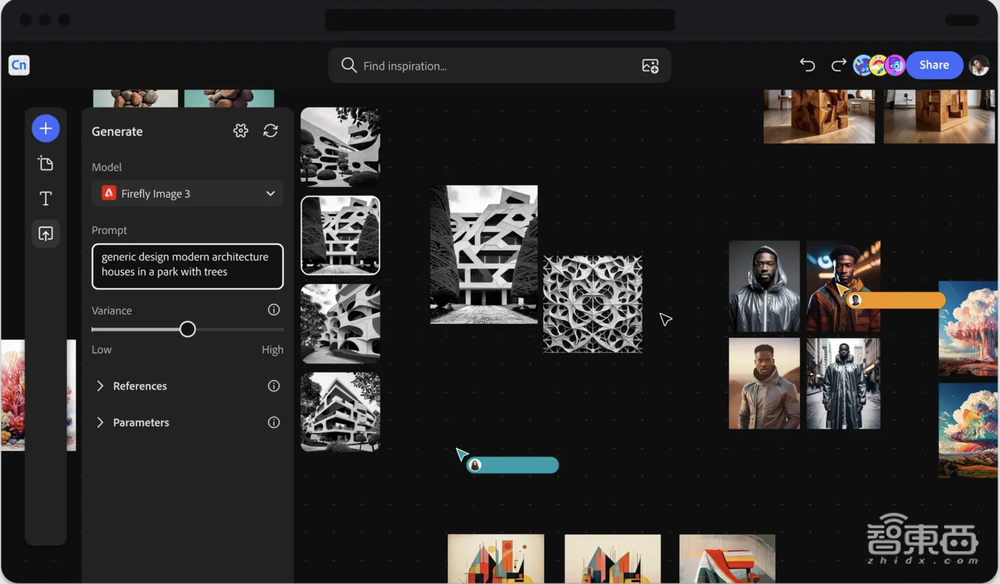Viewport: 1000px width, 584px height.
Task: Click the redo arrow icon
Action: (838, 65)
